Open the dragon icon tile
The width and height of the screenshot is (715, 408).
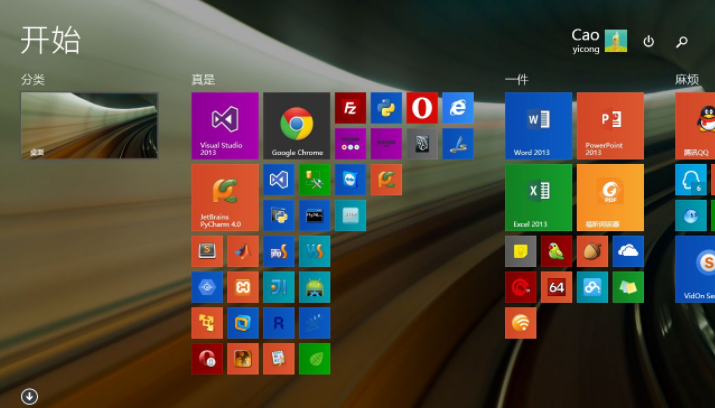pyautogui.click(x=243, y=359)
